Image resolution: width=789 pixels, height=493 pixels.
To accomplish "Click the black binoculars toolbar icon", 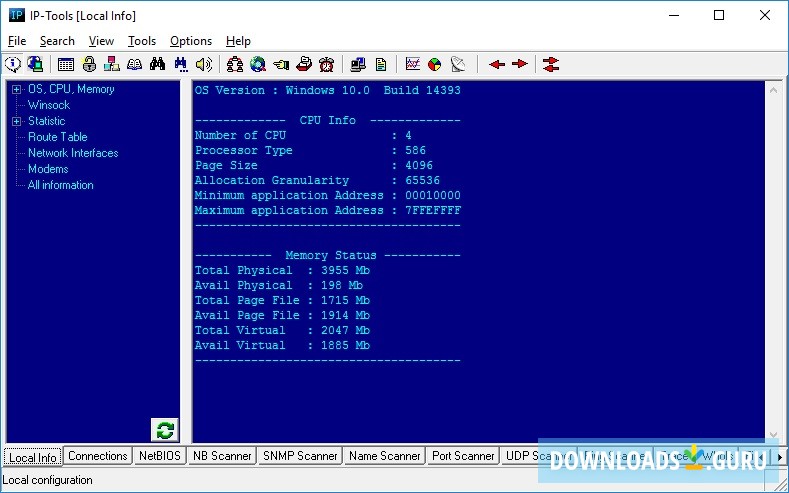I will (157, 64).
